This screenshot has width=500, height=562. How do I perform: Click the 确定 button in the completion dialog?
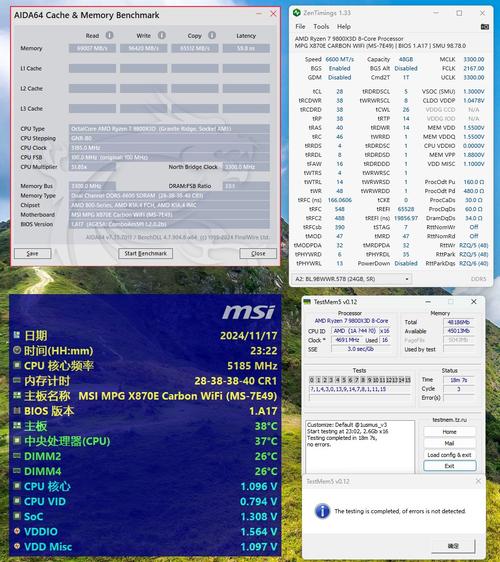pyautogui.click(x=453, y=546)
